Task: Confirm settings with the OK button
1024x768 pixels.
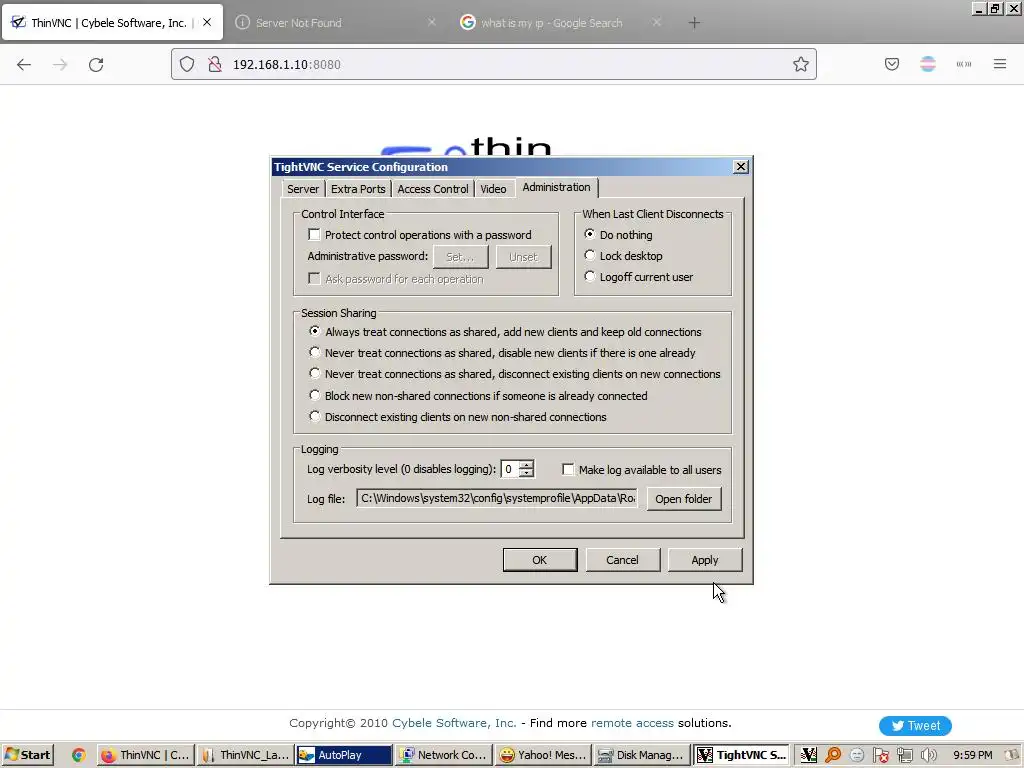Action: [x=539, y=560]
